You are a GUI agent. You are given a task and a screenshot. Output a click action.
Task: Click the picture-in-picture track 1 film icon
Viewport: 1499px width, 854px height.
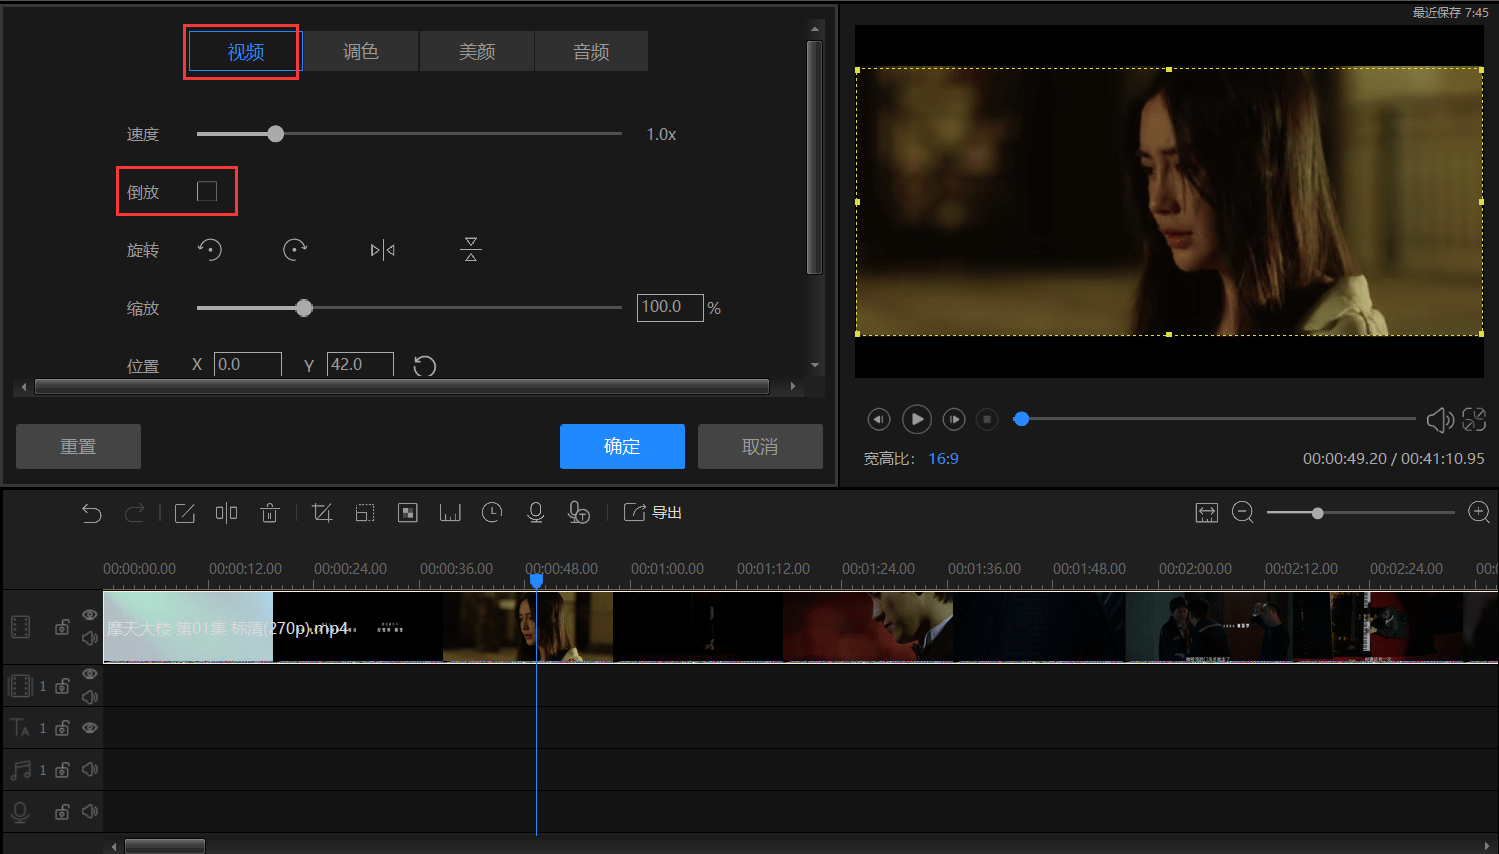[x=21, y=686]
